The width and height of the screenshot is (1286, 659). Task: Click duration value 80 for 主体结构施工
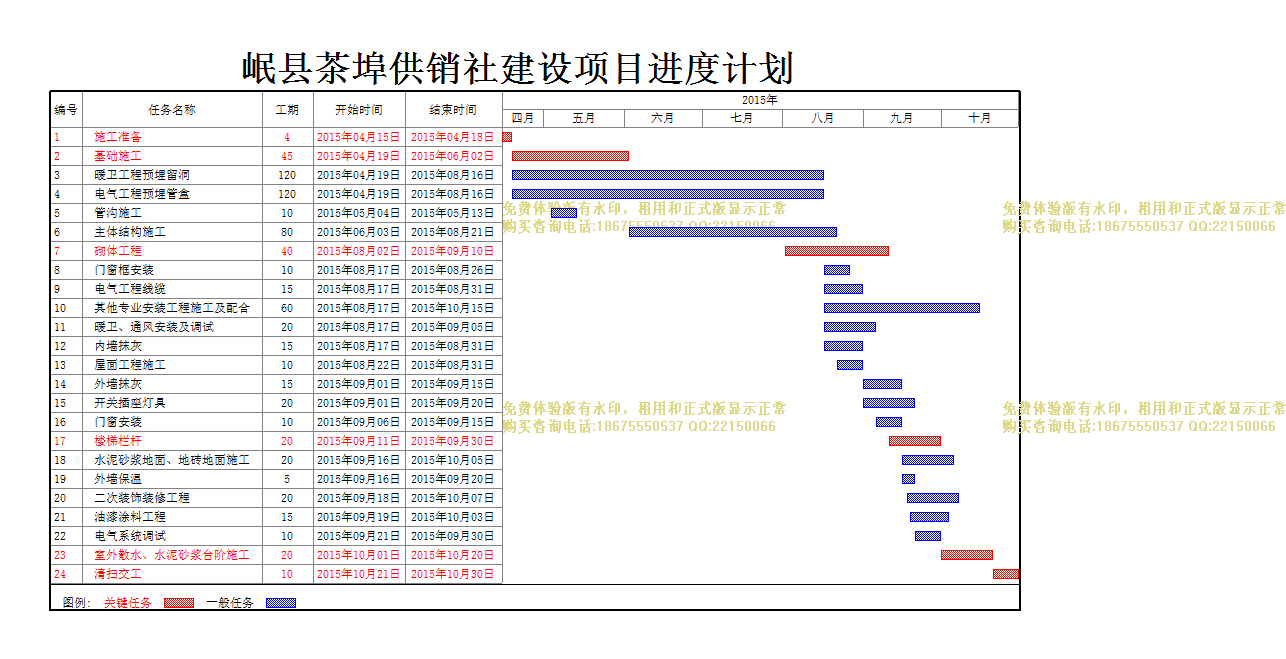pos(287,232)
